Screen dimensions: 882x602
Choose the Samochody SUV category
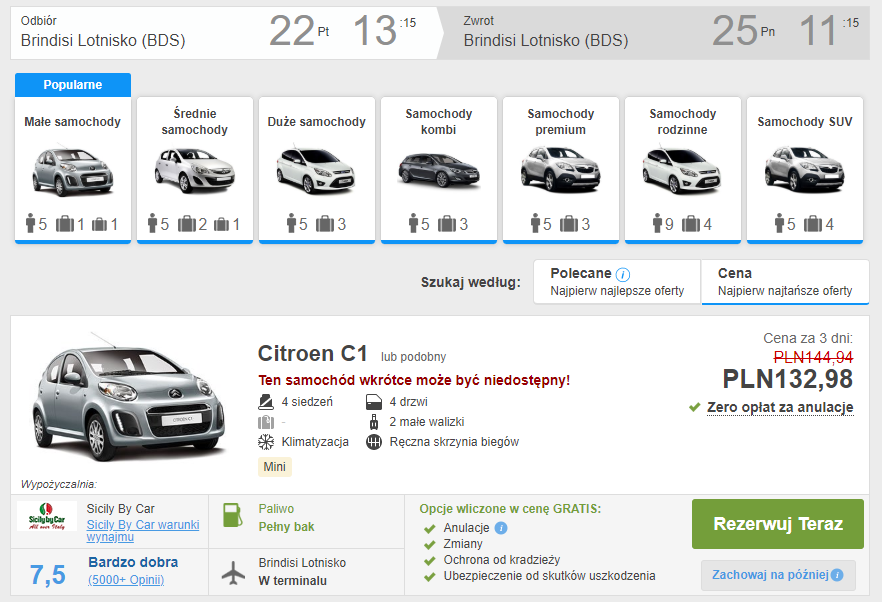[804, 169]
